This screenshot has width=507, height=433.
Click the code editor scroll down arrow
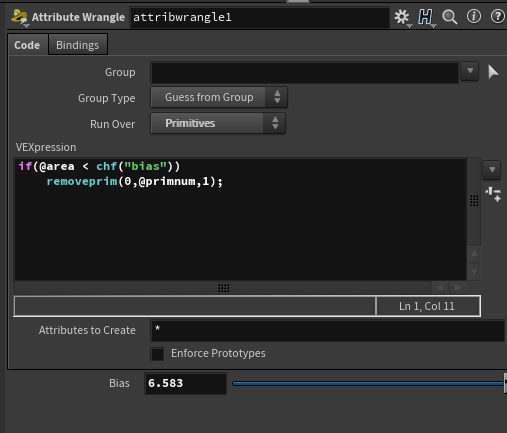pos(474,271)
